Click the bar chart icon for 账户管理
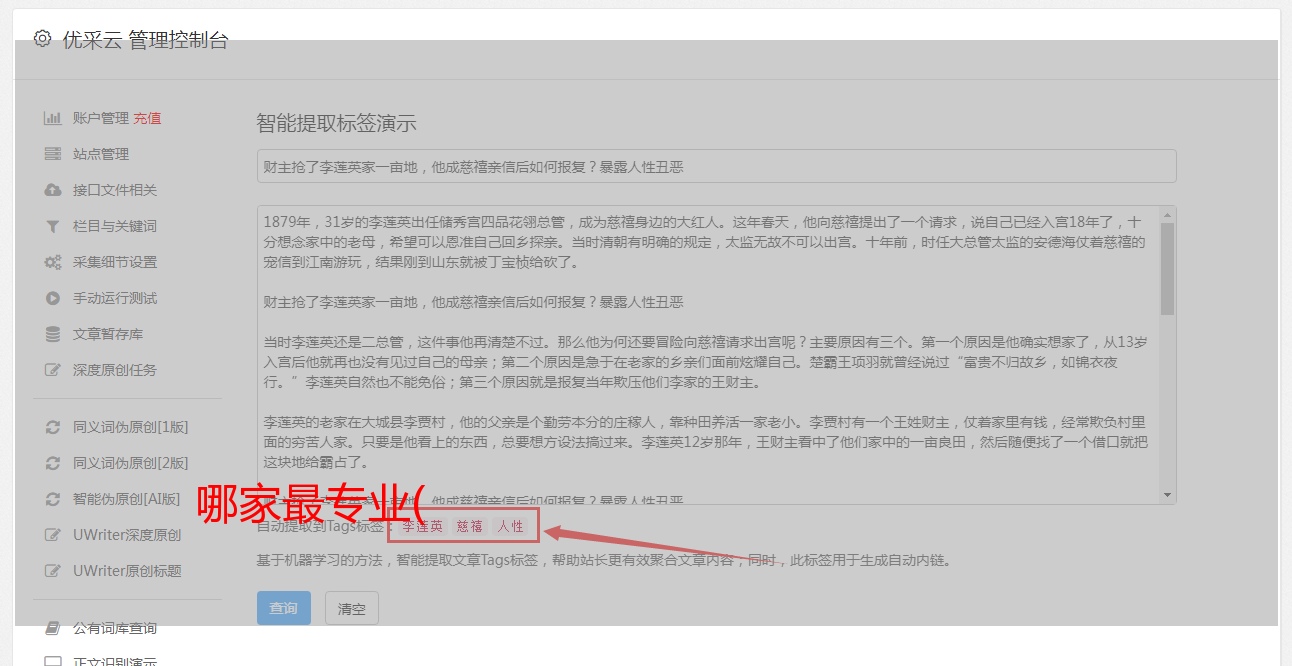Image resolution: width=1292 pixels, height=666 pixels. click(53, 118)
